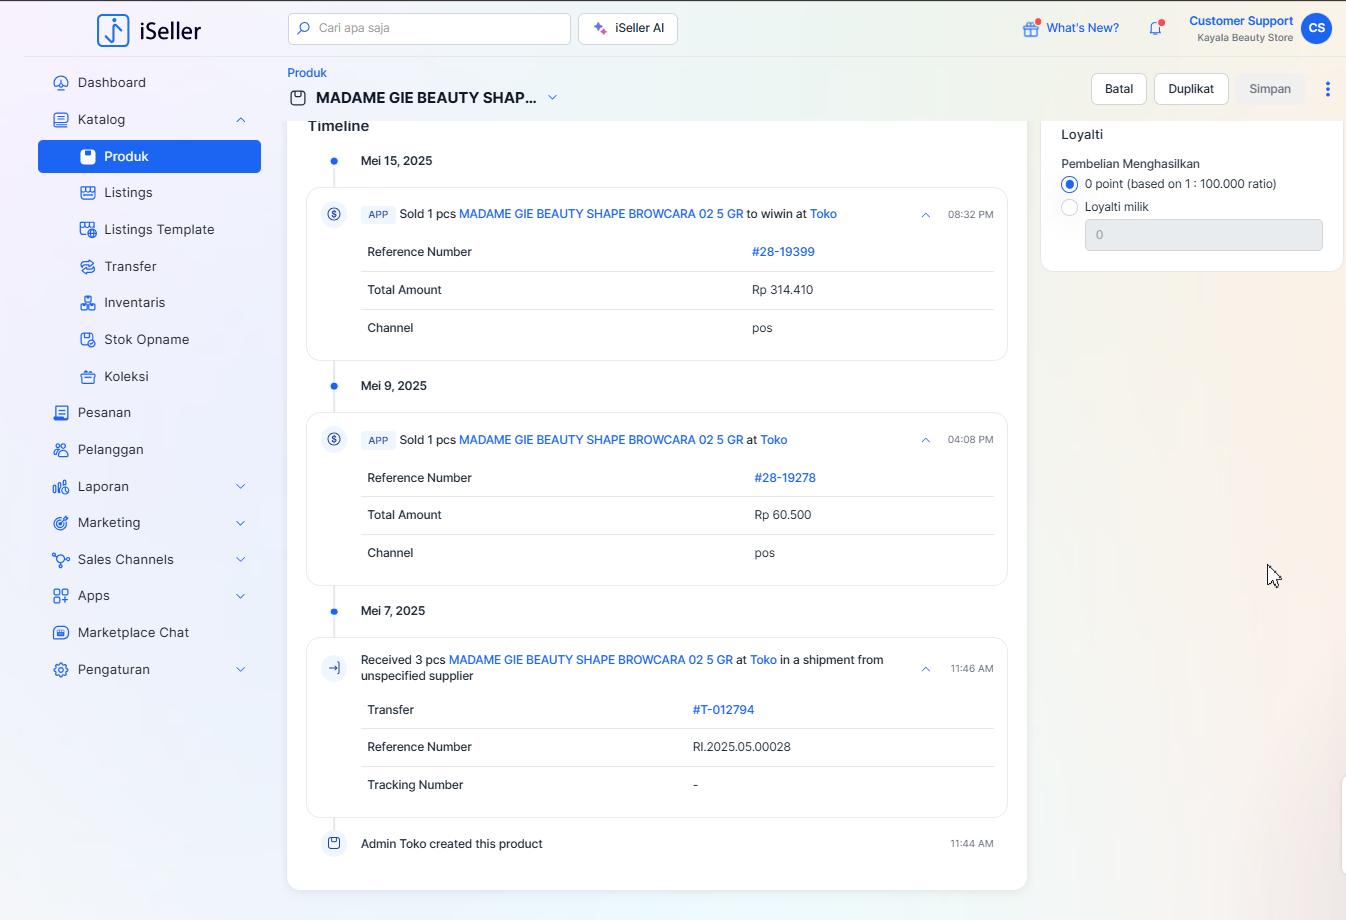Select the Loyalti milik radio button
1346x920 pixels.
click(x=1069, y=207)
